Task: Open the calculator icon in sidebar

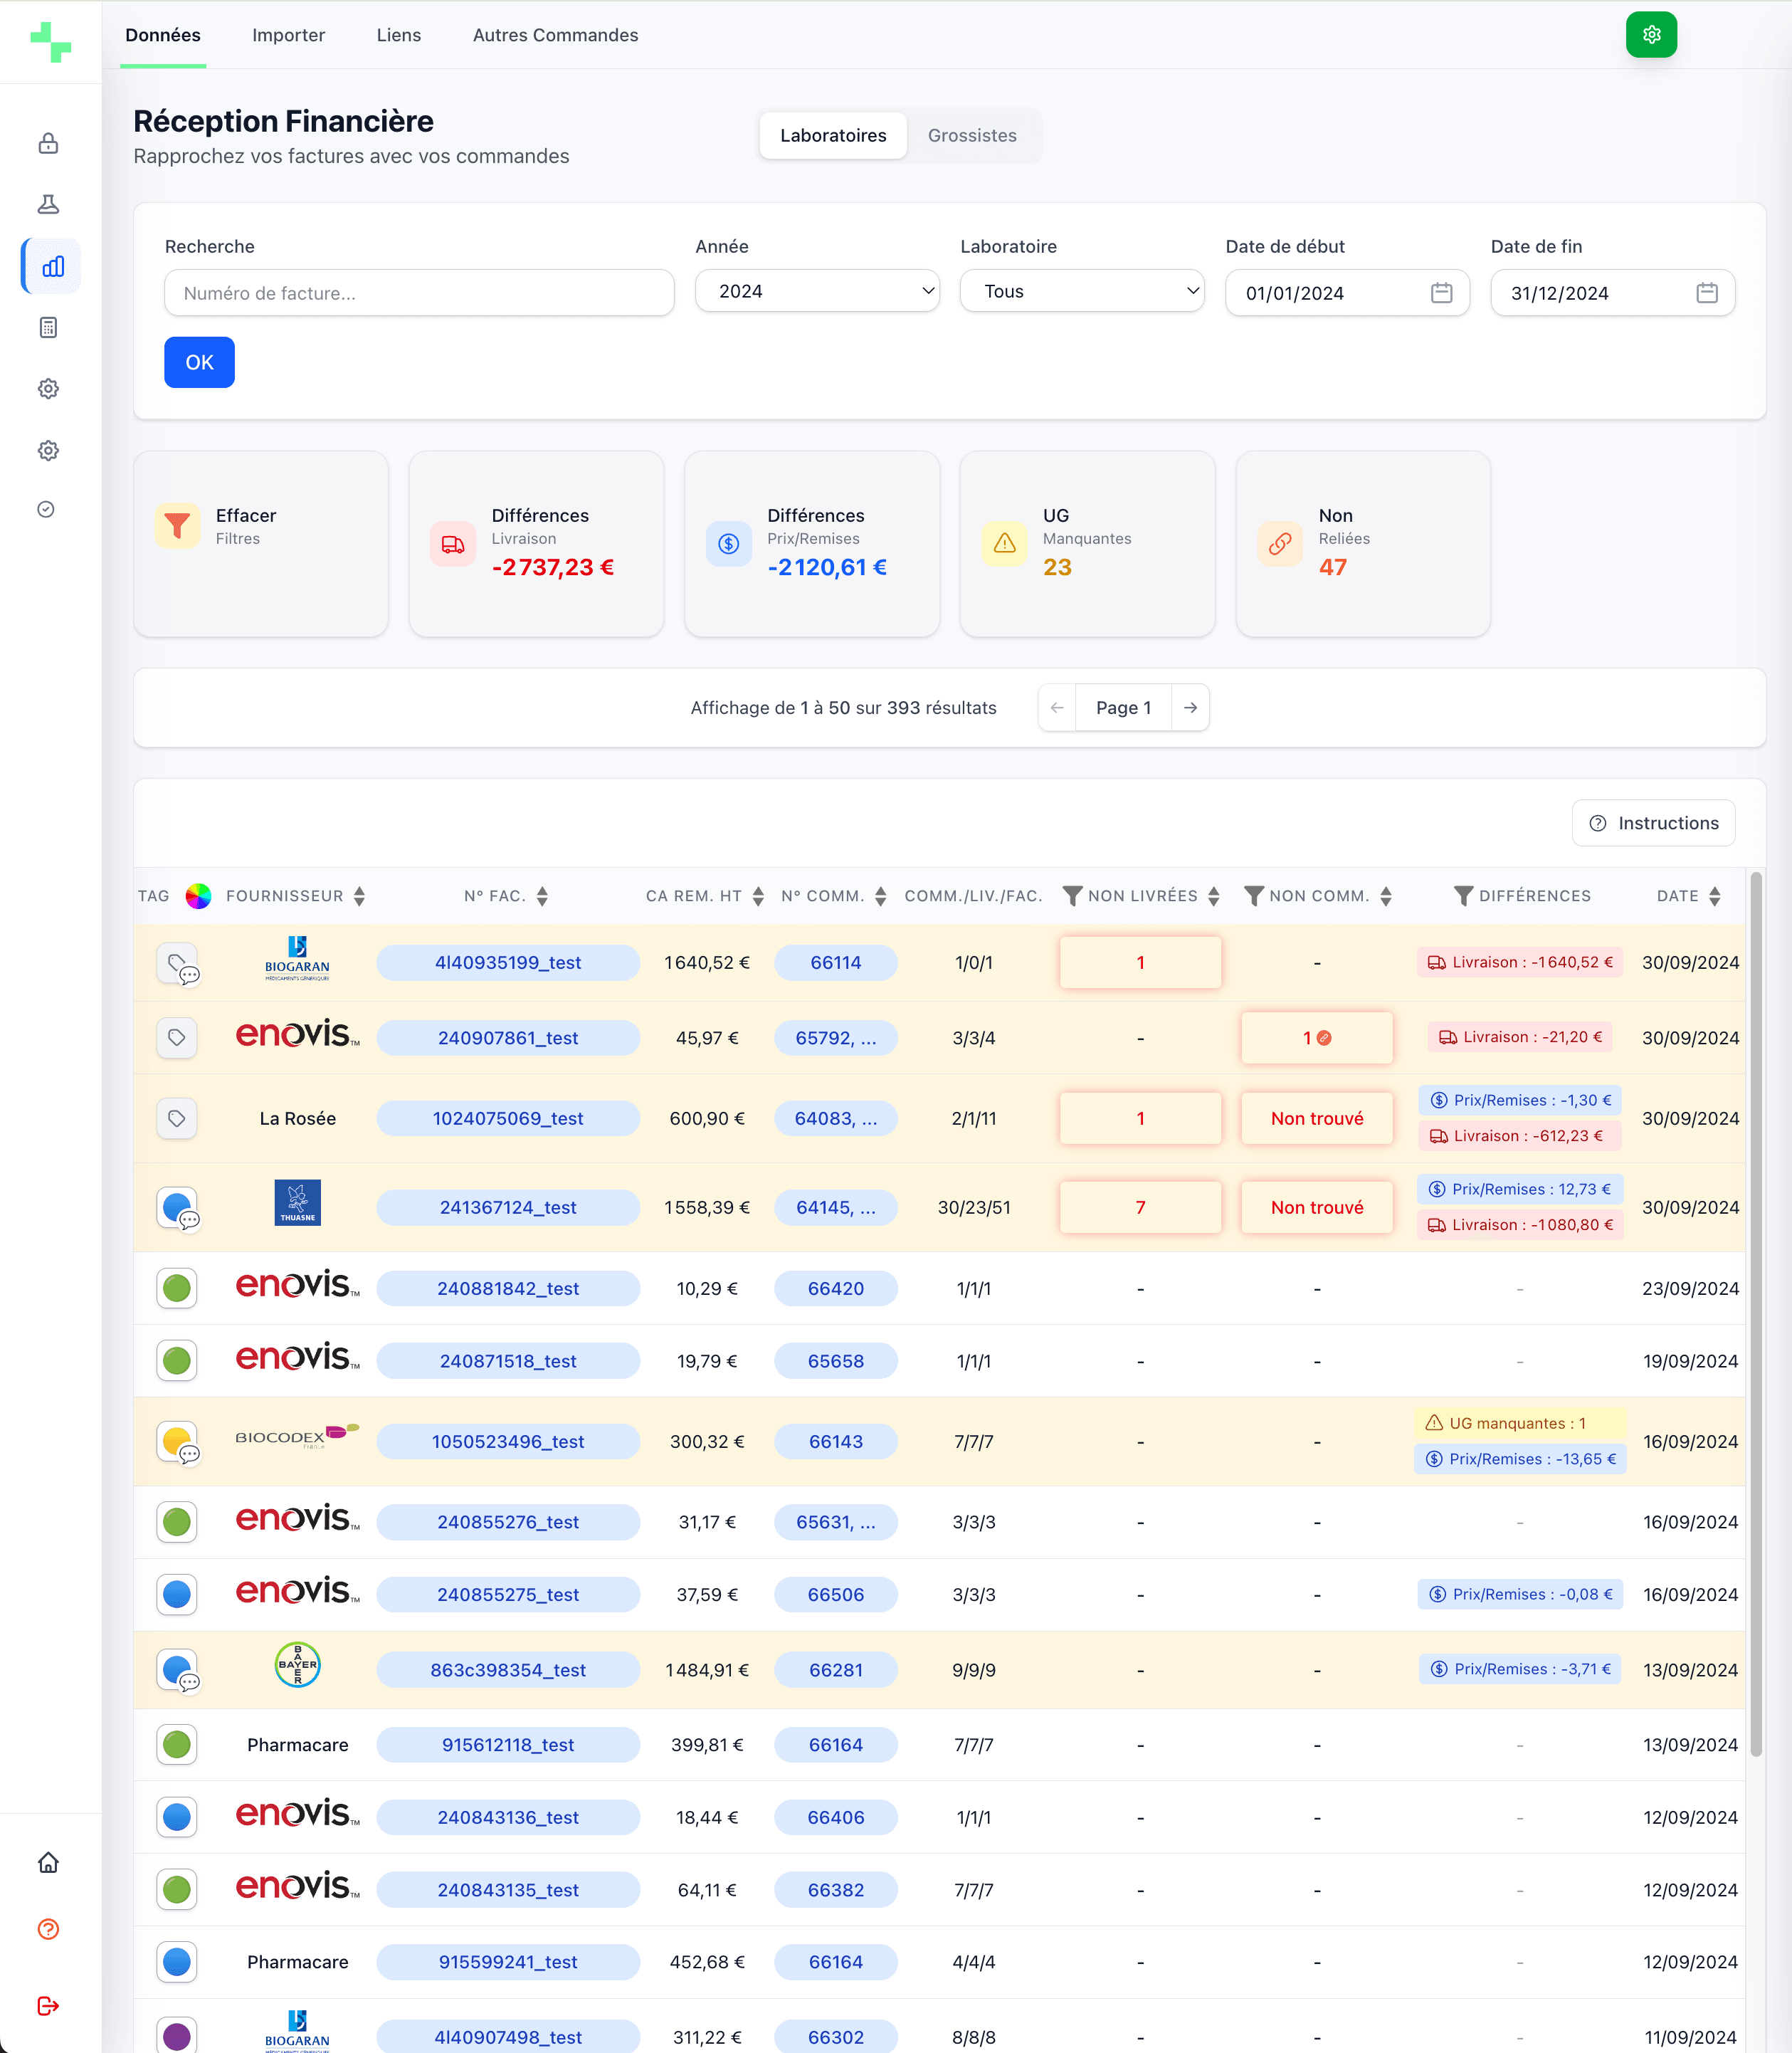Action: [48, 327]
